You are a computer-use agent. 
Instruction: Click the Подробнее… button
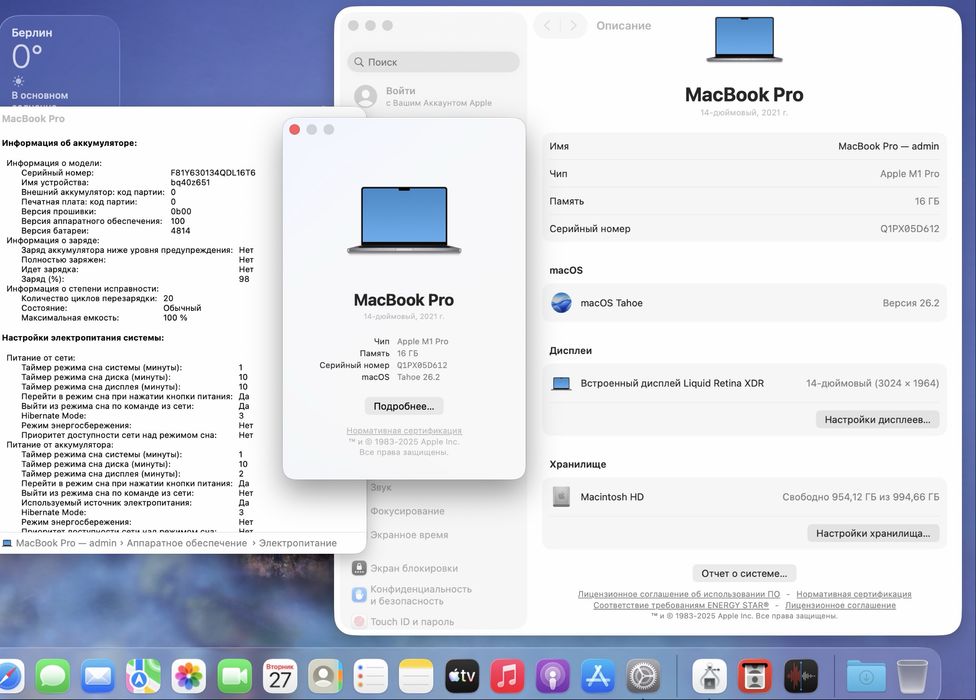coord(404,406)
